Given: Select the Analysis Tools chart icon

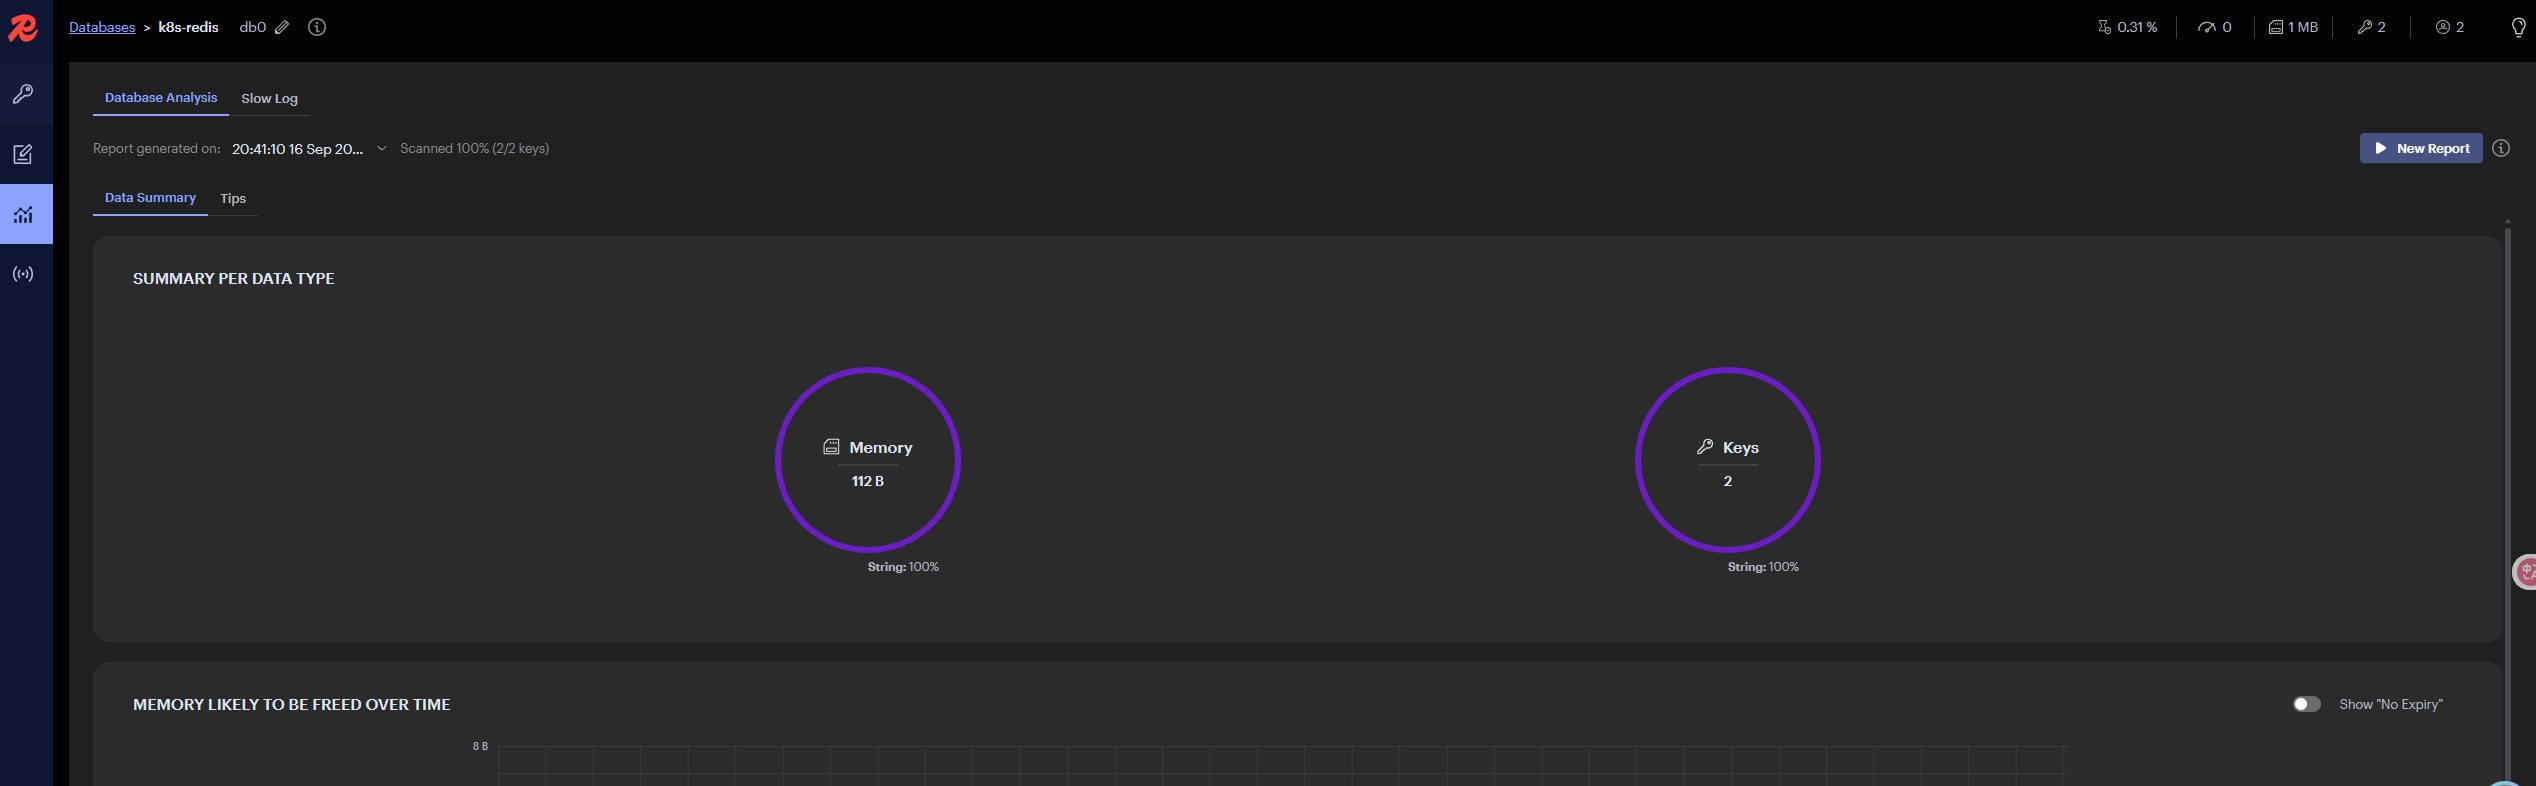Looking at the screenshot, I should coord(23,214).
